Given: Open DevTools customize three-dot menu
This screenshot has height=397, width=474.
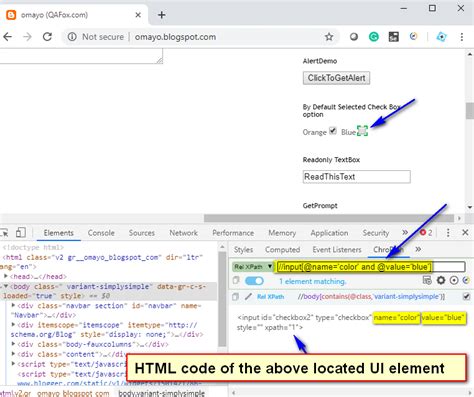Looking at the screenshot, I should 448,232.
